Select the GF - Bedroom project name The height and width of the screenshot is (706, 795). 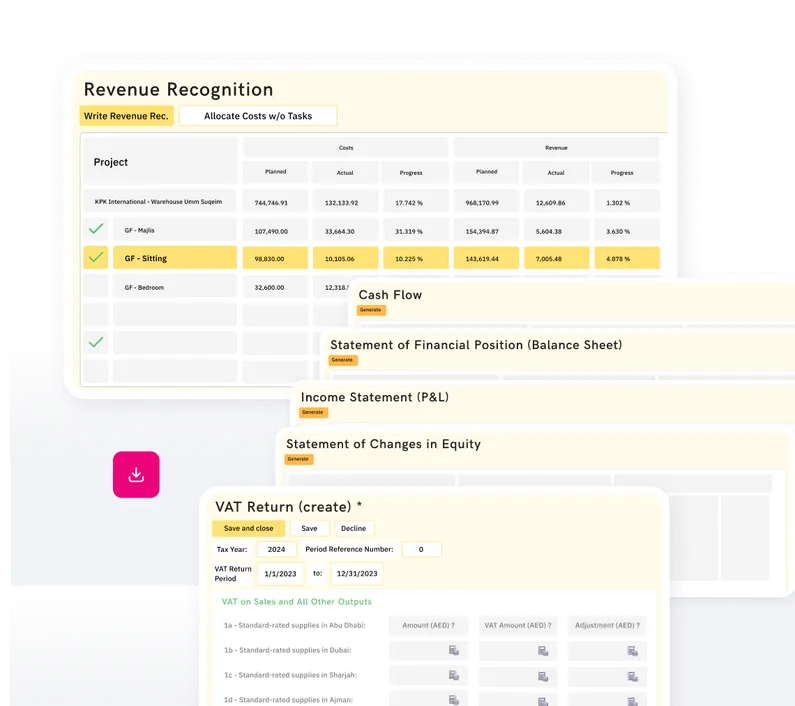point(174,287)
